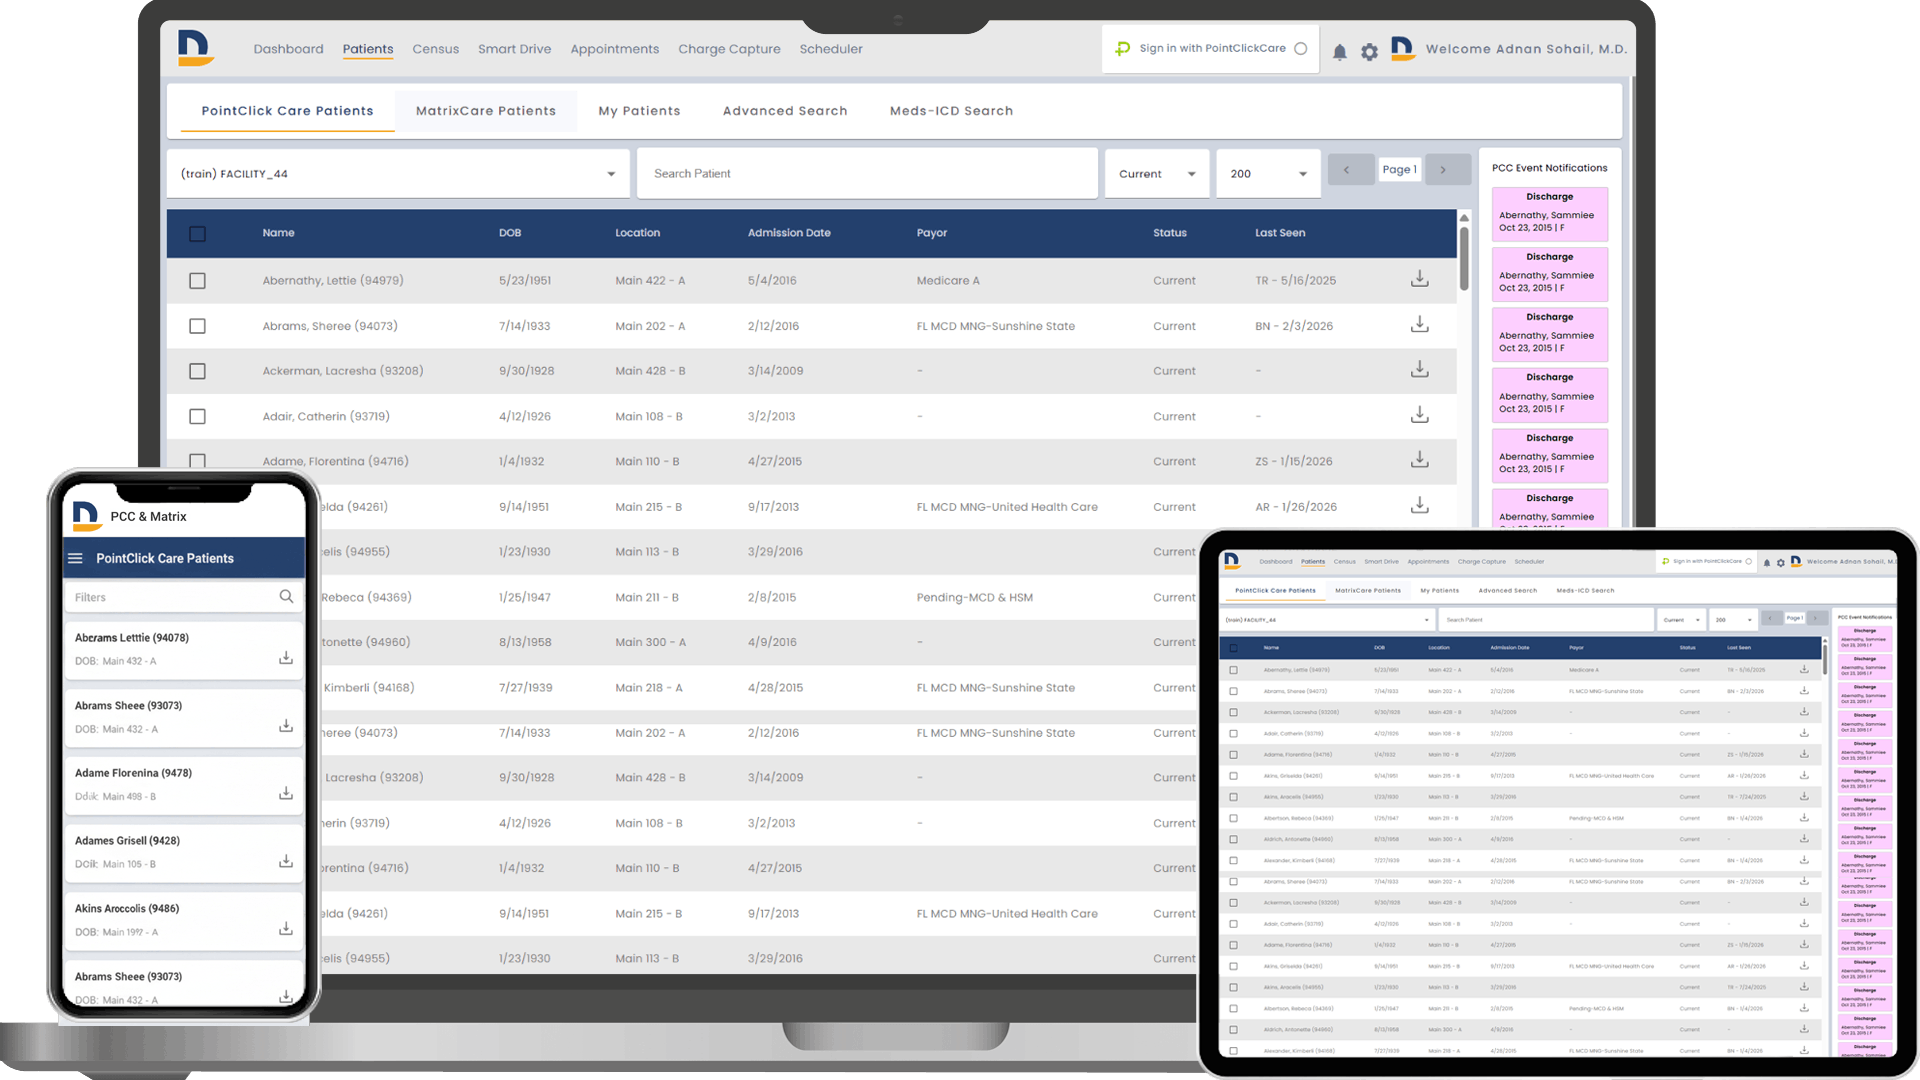Tap the search icon in mobile Filters bar
This screenshot has height=1080, width=1920.
(x=287, y=596)
